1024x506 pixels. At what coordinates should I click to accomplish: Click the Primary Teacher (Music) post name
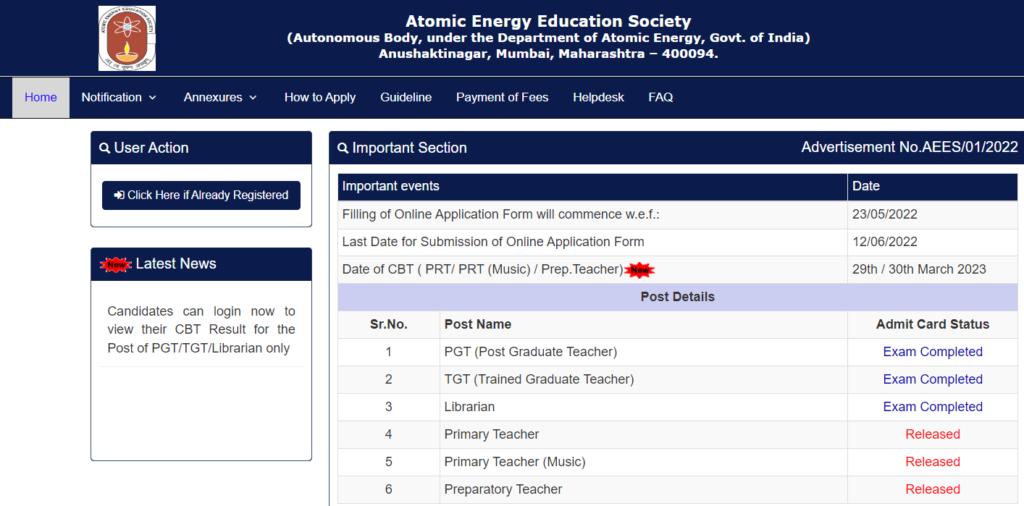[x=515, y=462]
